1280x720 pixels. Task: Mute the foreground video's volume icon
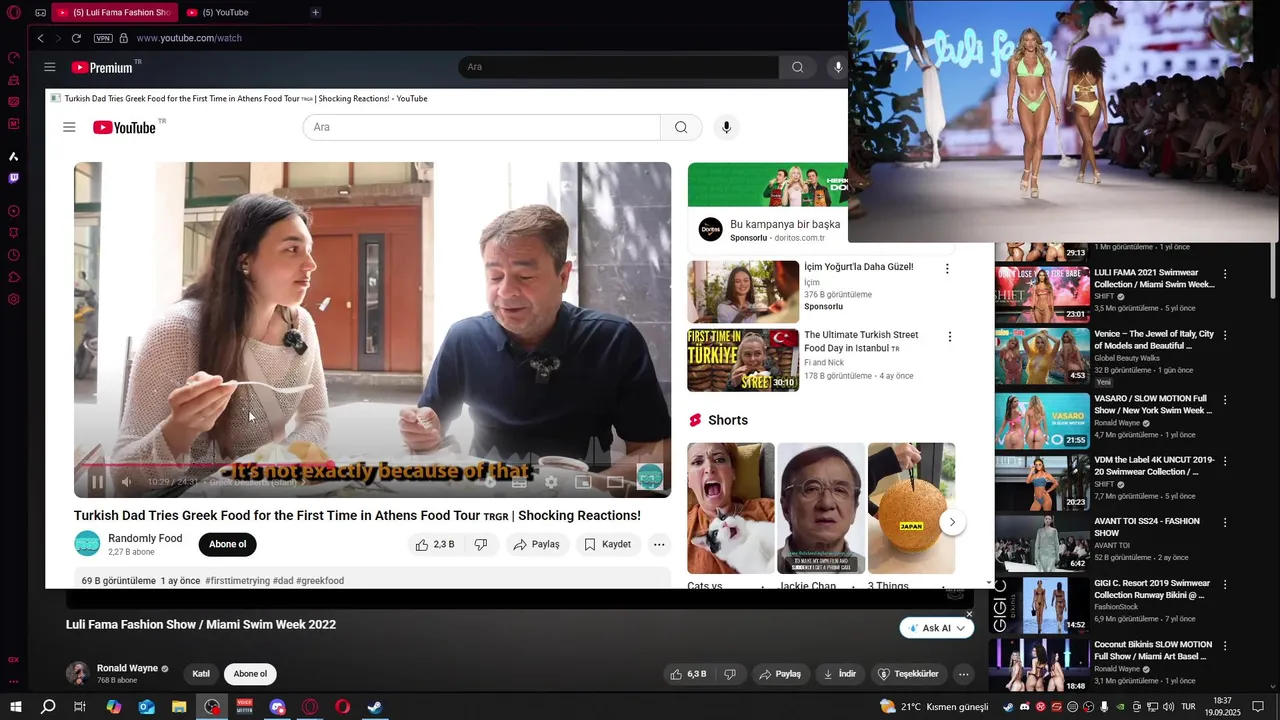pos(126,482)
